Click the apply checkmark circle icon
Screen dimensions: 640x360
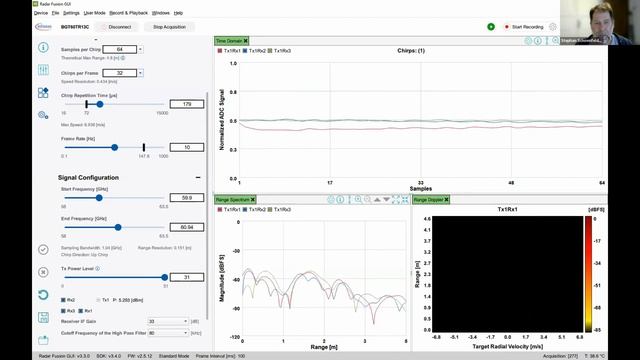click(43, 249)
